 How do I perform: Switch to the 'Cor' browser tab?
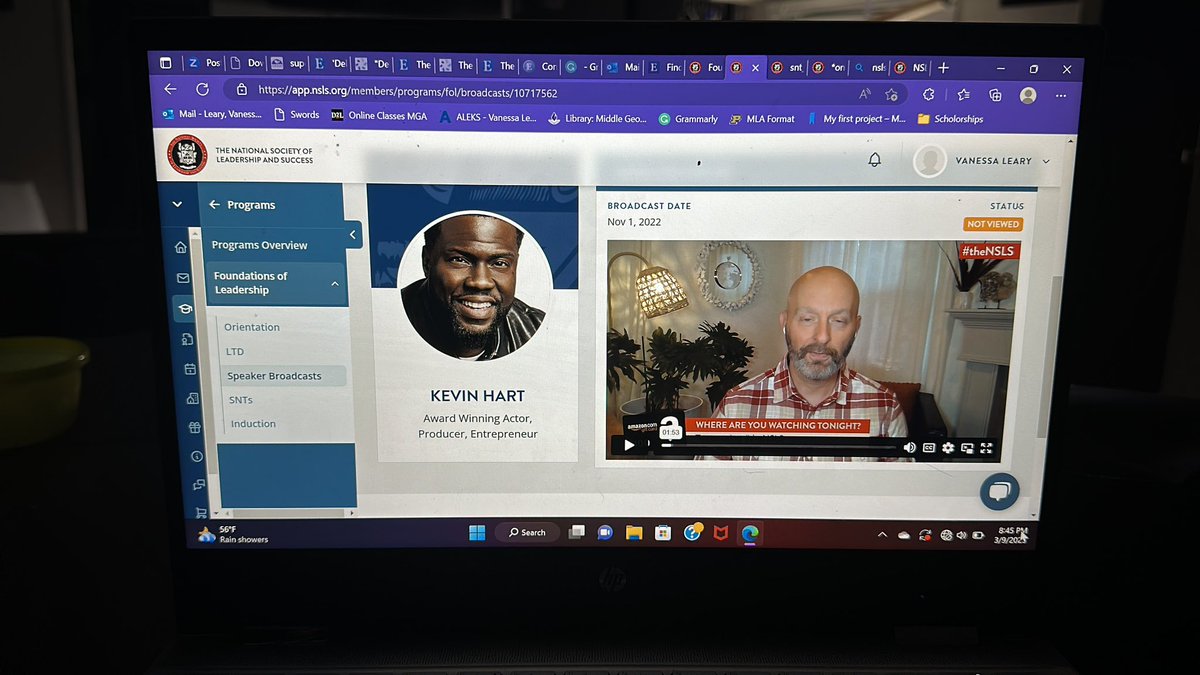(x=540, y=66)
